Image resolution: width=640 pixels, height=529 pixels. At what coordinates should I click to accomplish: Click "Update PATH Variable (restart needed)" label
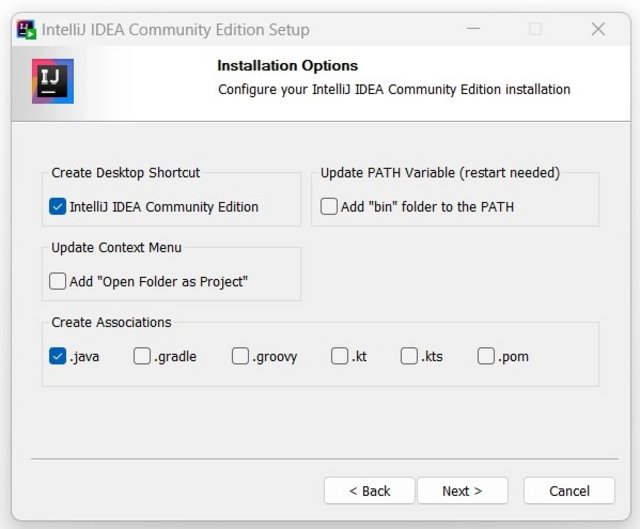440,173
